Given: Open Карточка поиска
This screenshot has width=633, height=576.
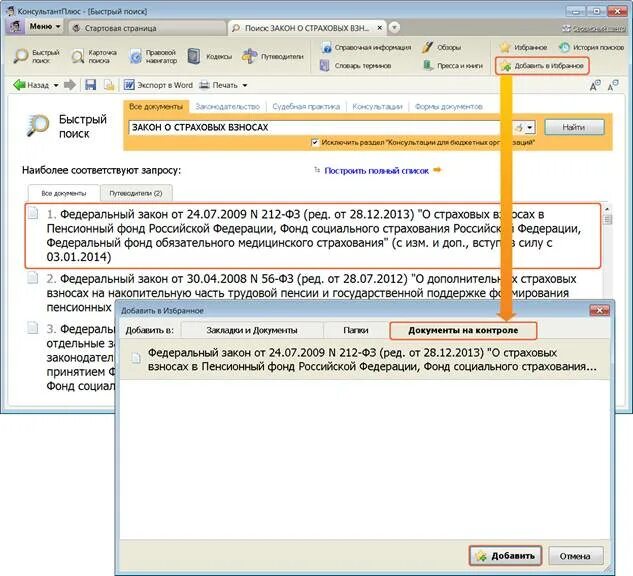Looking at the screenshot, I should [x=94, y=57].
